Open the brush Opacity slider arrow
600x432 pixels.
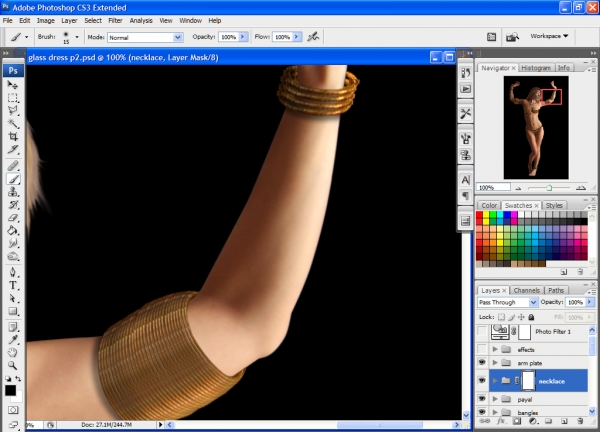pos(243,37)
